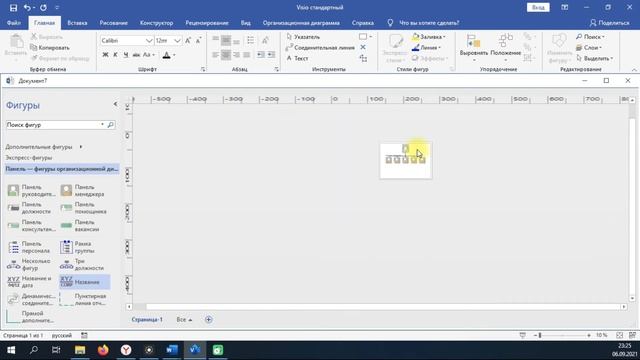Select Панель вакансии shape
This screenshot has width=640, height=360.
click(80, 226)
